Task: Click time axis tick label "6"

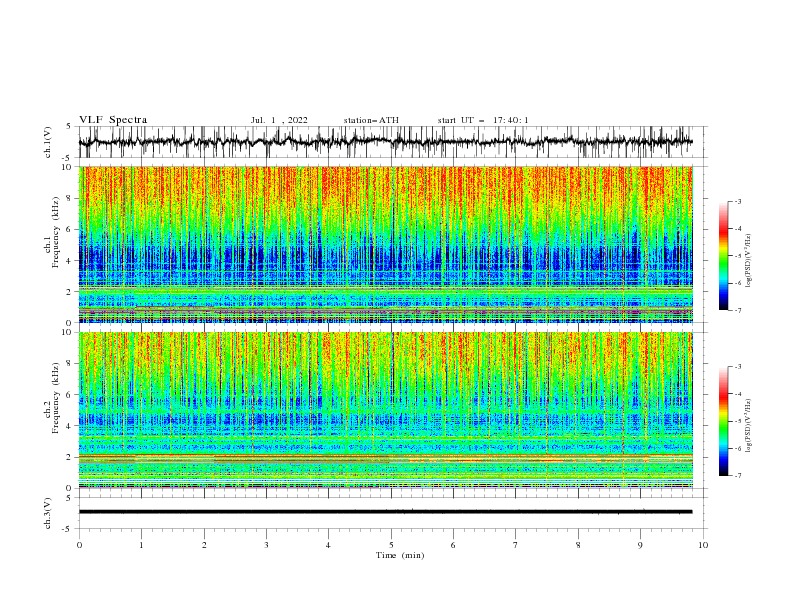Action: [x=453, y=545]
